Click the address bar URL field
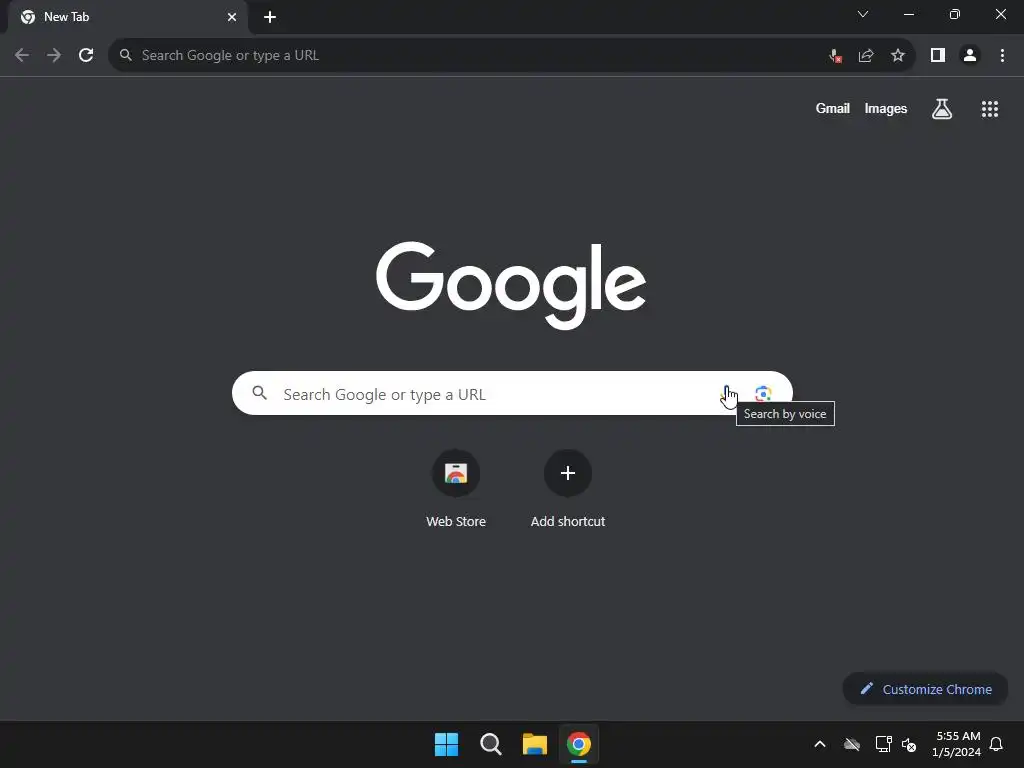Screen dimensions: 1024x768 (470, 56)
